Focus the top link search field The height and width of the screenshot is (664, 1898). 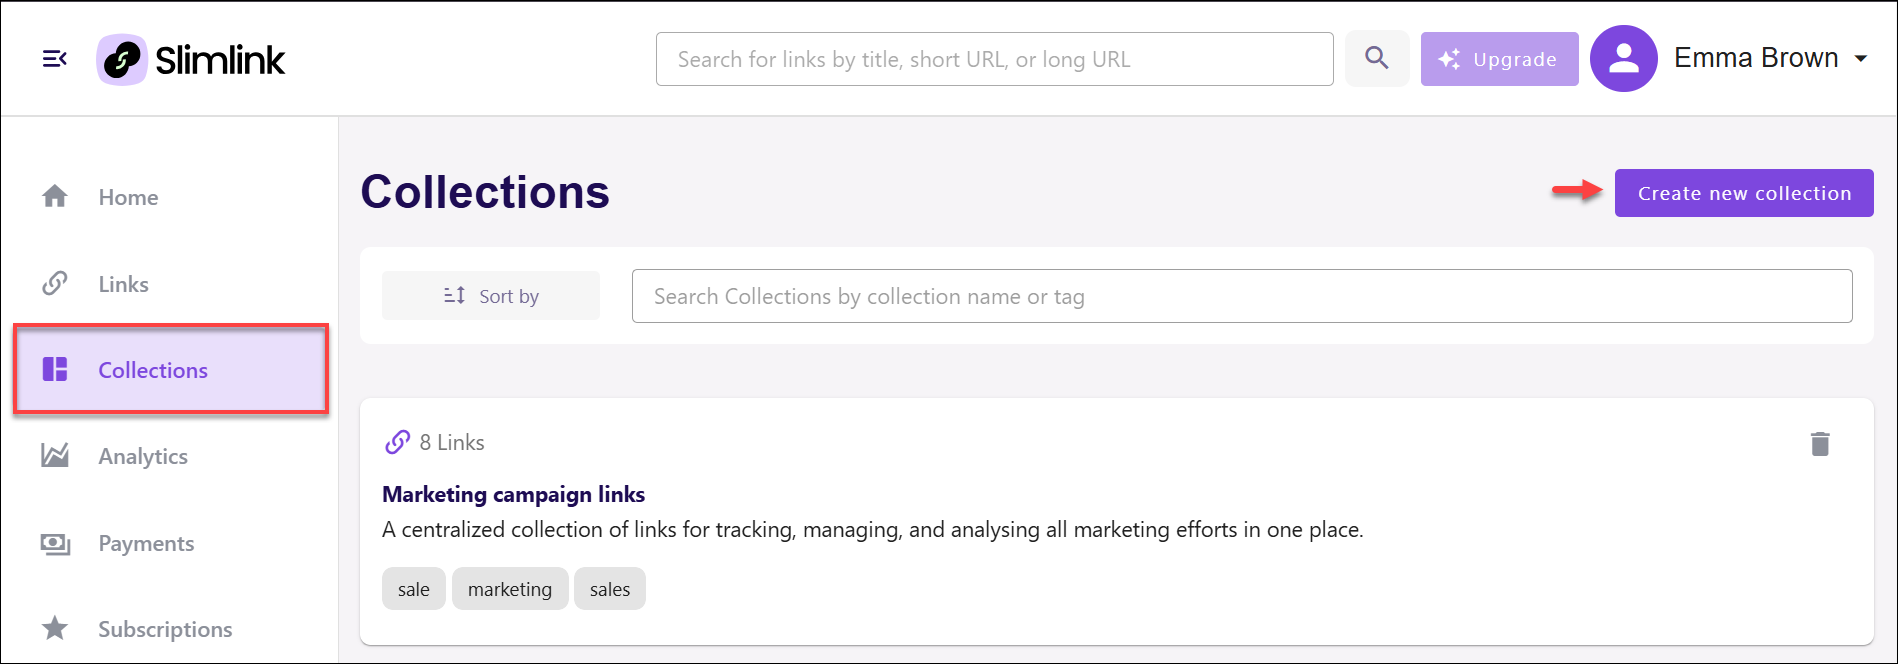click(x=995, y=59)
